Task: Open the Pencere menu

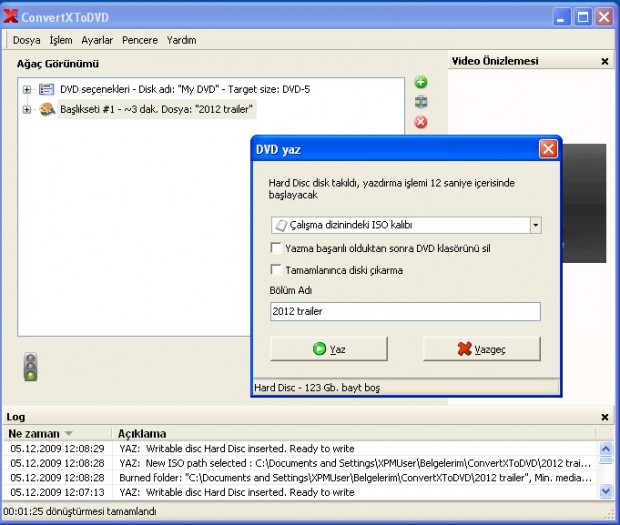Action: click(140, 40)
